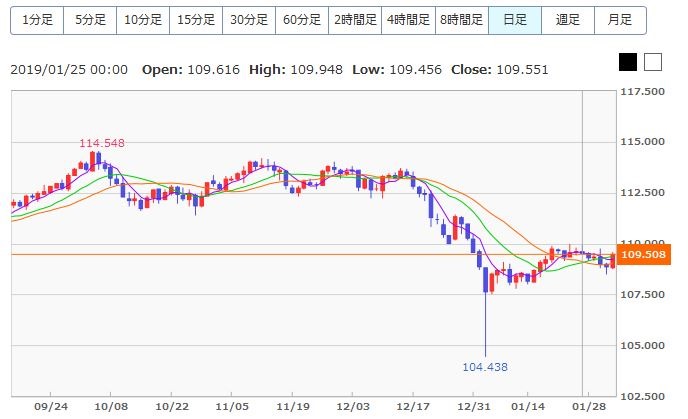Image resolution: width=688 pixels, height=419 pixels.
Task: Switch chart to 1分足 timeframe
Action: (x=37, y=20)
